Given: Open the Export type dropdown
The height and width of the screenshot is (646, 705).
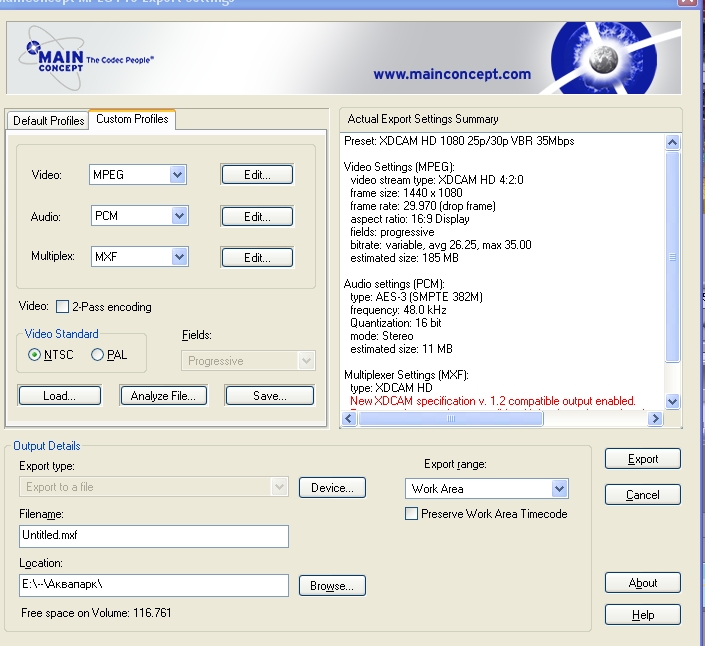Looking at the screenshot, I should click(x=154, y=487).
